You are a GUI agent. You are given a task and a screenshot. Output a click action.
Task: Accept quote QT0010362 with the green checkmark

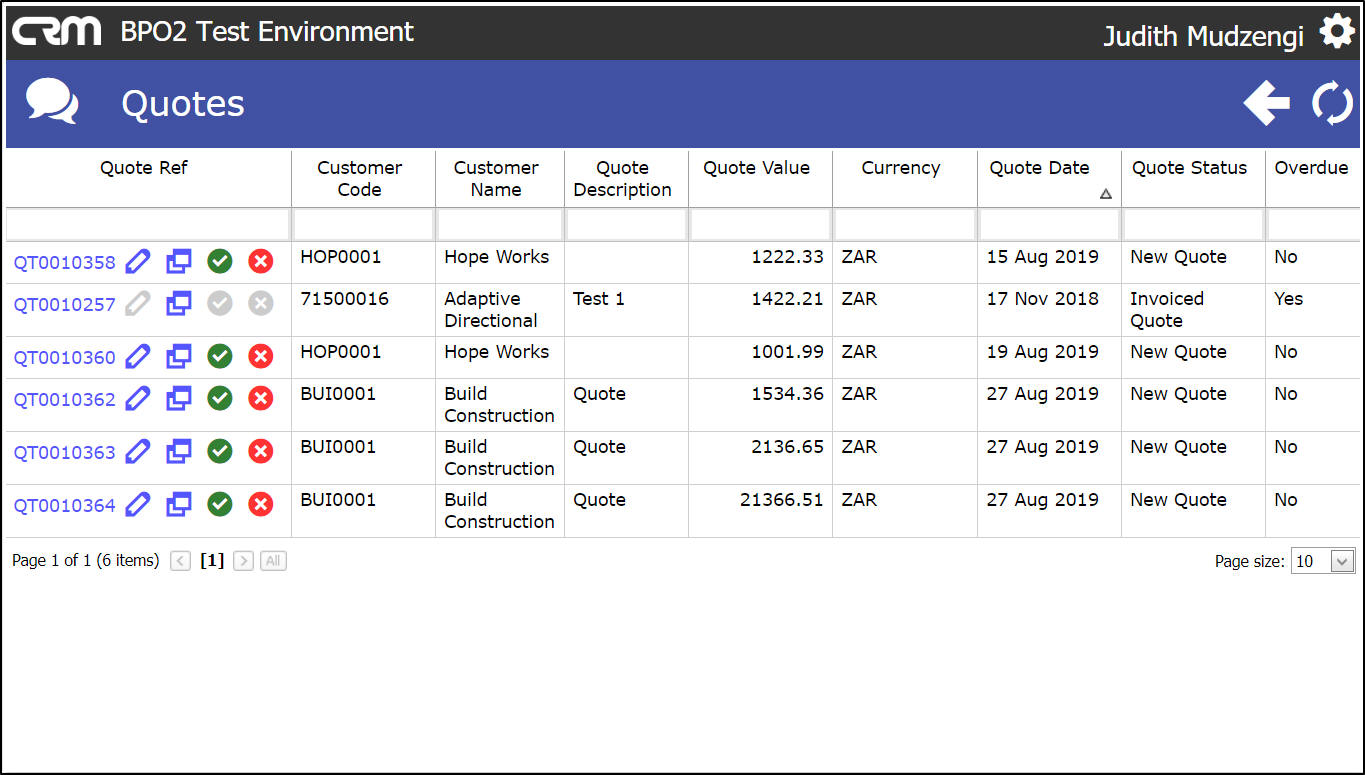pos(220,399)
